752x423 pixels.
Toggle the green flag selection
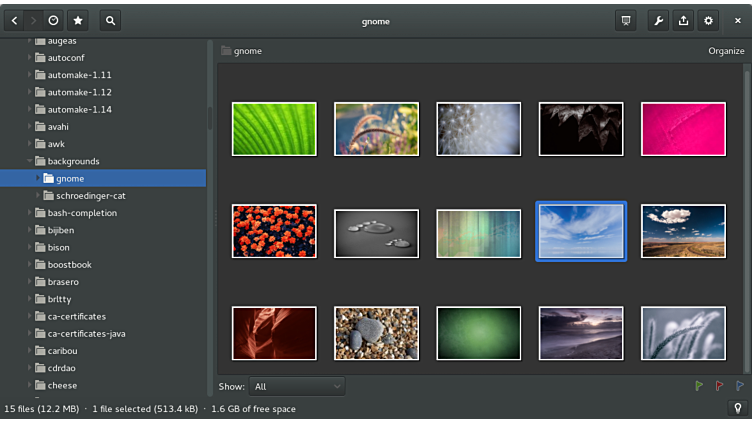pyautogui.click(x=699, y=386)
